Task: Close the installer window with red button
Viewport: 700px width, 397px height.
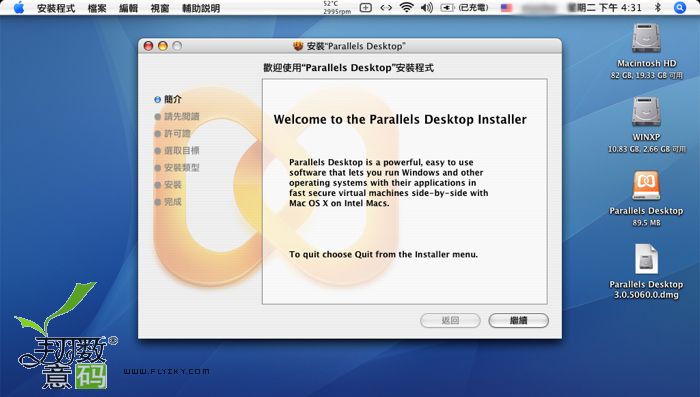Action: pos(149,46)
